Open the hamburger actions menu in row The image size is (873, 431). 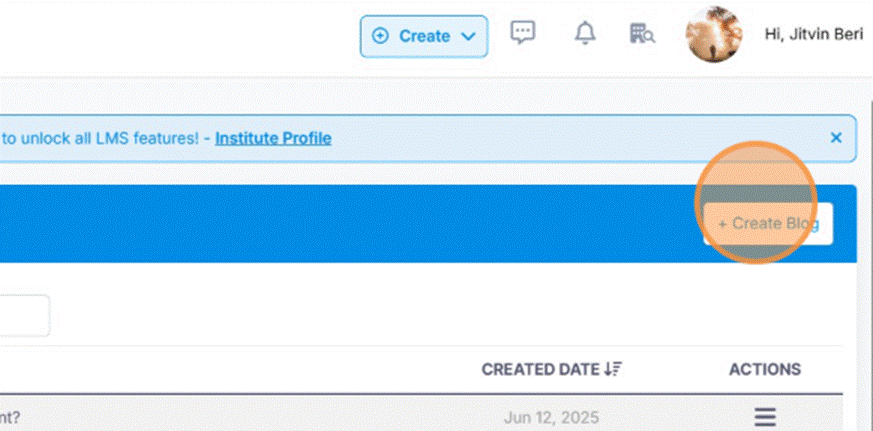pyautogui.click(x=765, y=416)
